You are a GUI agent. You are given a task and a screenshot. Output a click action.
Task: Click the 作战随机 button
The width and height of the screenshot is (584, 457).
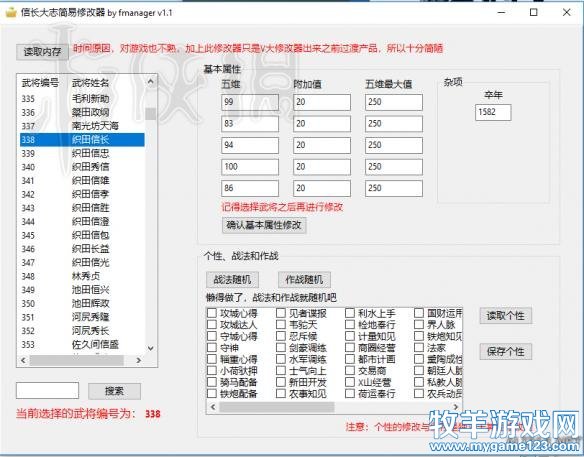304,279
